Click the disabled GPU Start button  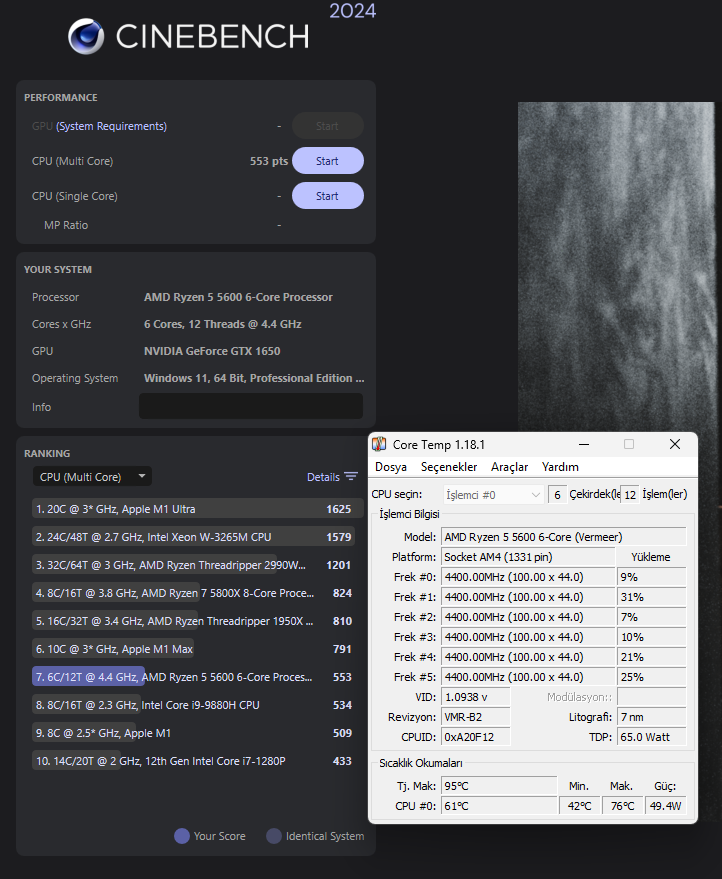327,126
